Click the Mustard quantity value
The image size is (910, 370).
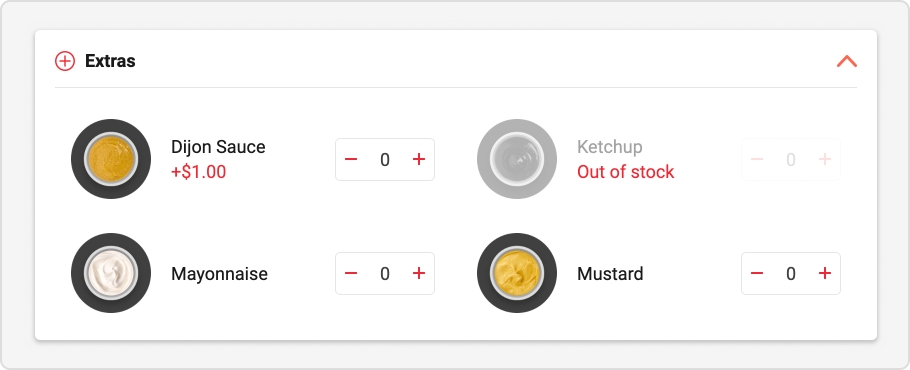pos(790,273)
